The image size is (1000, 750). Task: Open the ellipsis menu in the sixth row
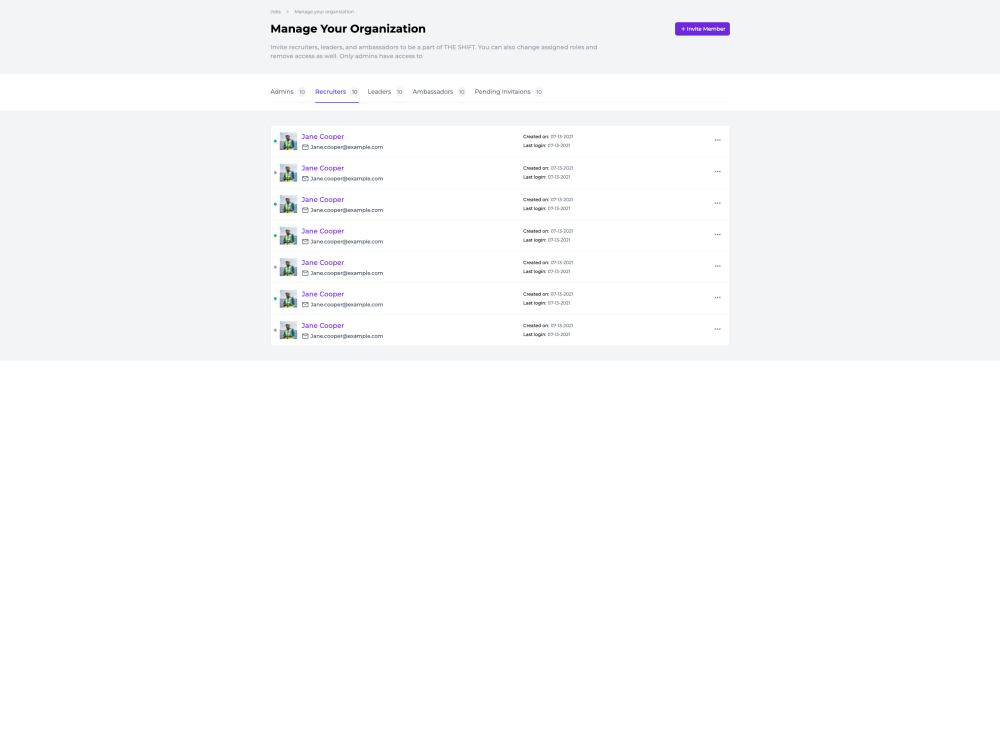pos(717,298)
